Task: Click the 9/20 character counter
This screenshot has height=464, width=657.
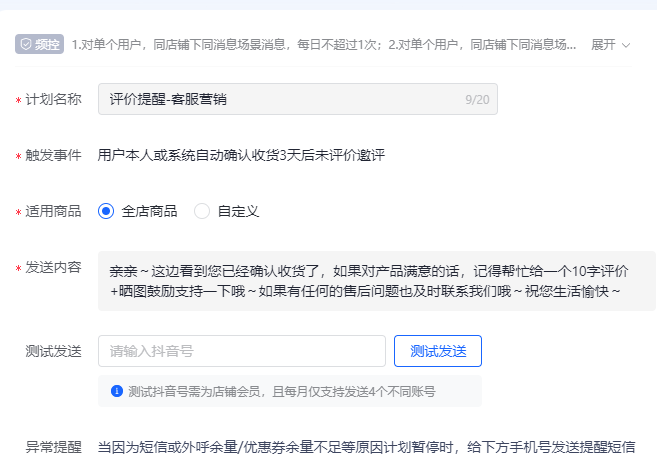Action: click(477, 99)
